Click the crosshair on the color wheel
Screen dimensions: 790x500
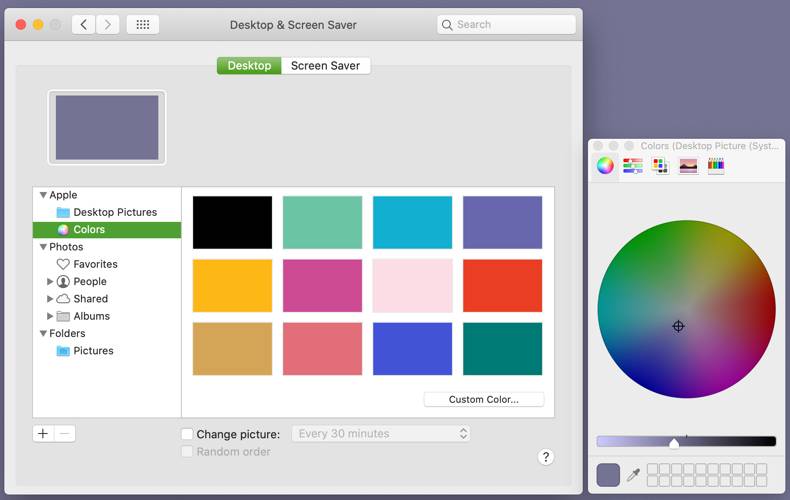679,326
